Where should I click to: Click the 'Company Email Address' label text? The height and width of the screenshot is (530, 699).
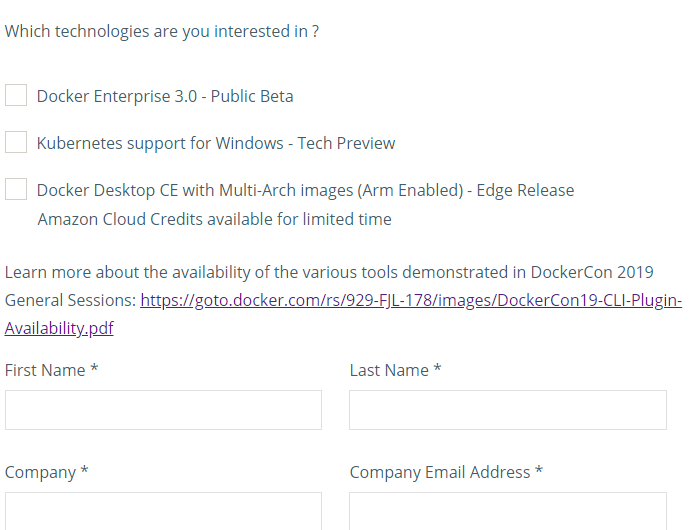[439, 473]
